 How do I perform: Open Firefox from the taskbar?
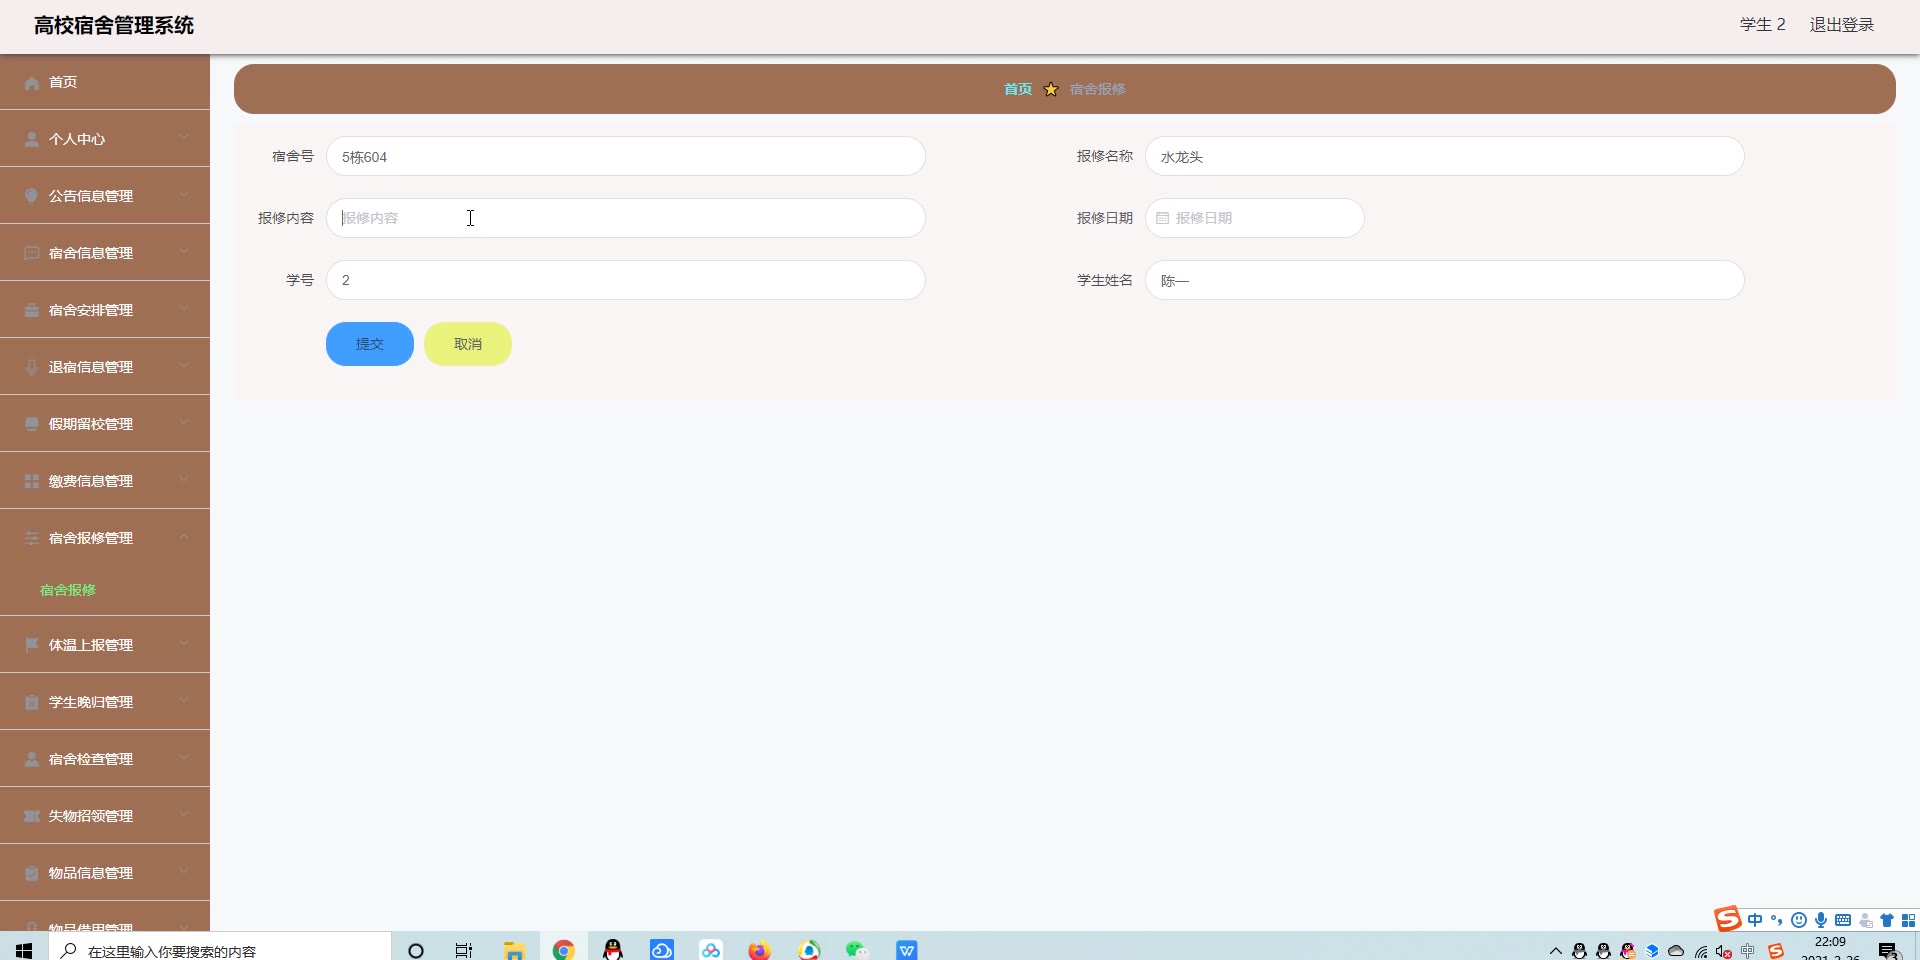click(x=760, y=950)
